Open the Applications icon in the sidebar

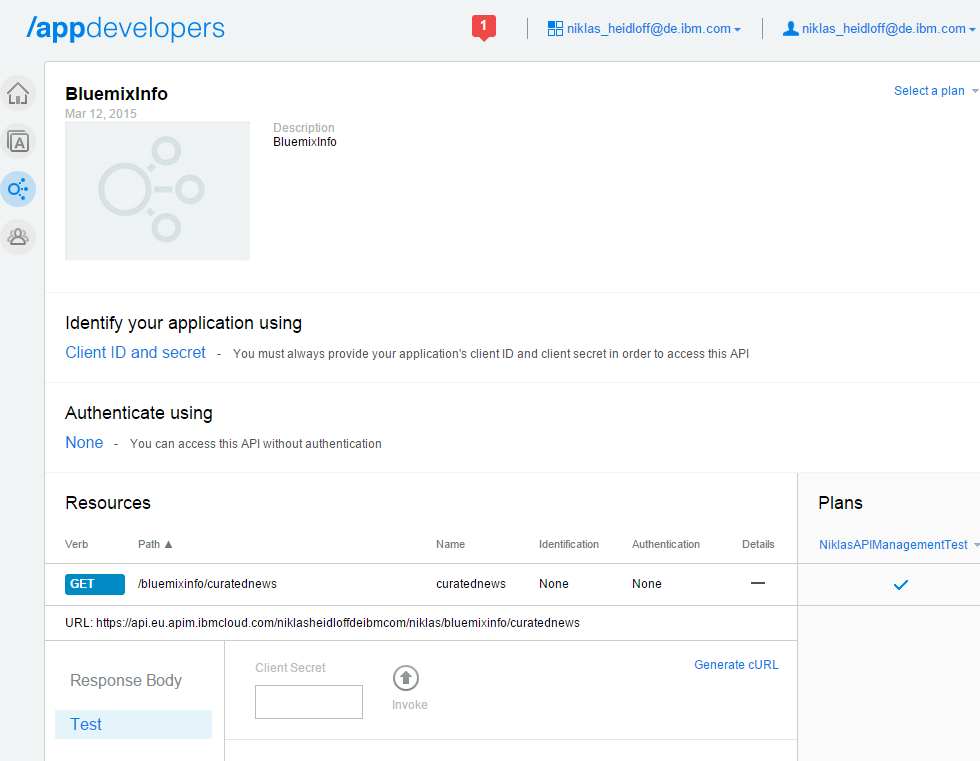point(18,142)
